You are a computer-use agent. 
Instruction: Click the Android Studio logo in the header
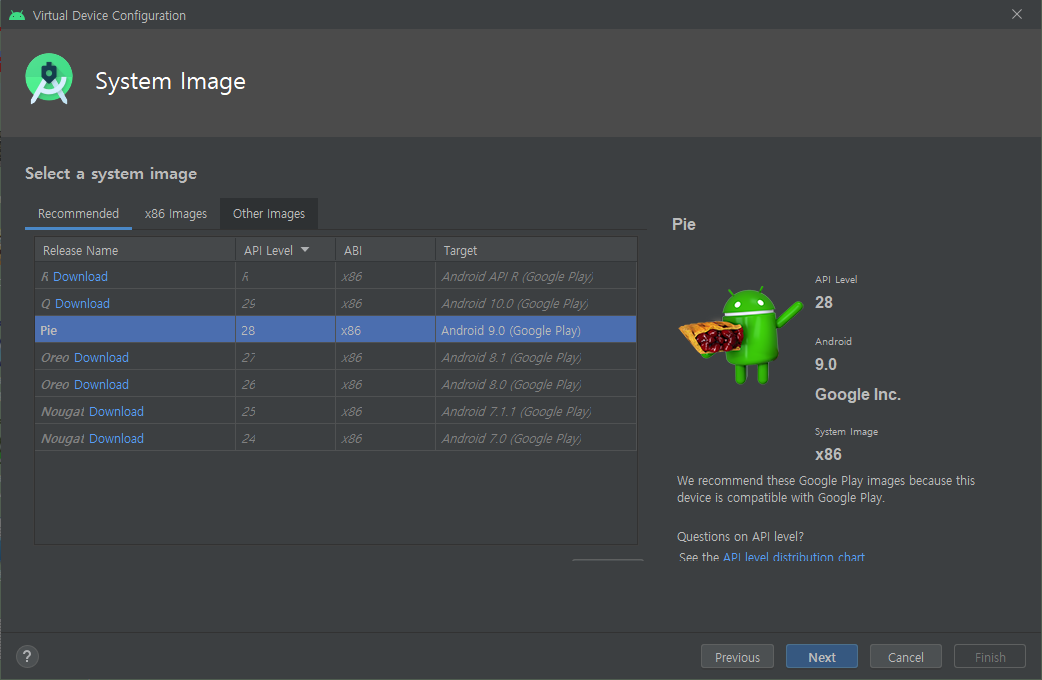pyautogui.click(x=49, y=79)
